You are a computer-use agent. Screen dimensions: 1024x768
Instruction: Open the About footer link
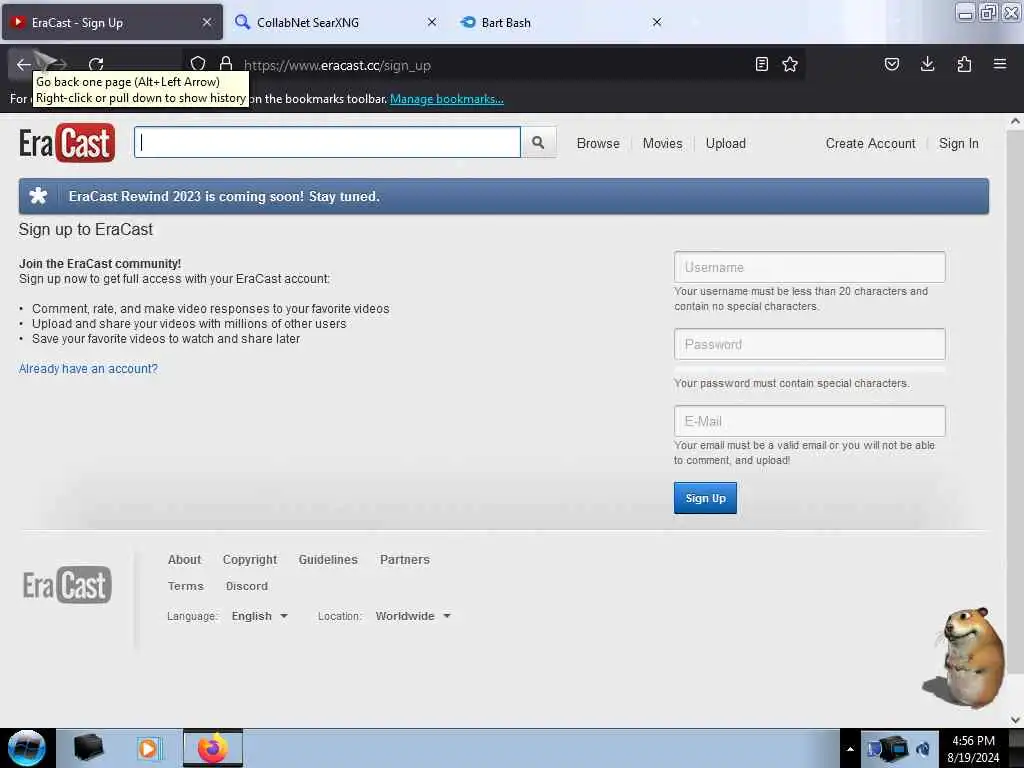tap(184, 560)
